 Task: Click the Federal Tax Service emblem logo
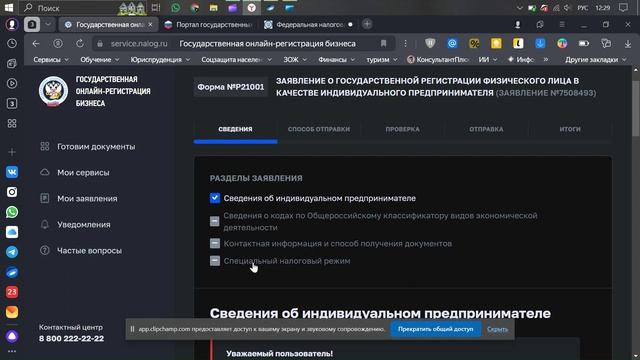[x=53, y=91]
